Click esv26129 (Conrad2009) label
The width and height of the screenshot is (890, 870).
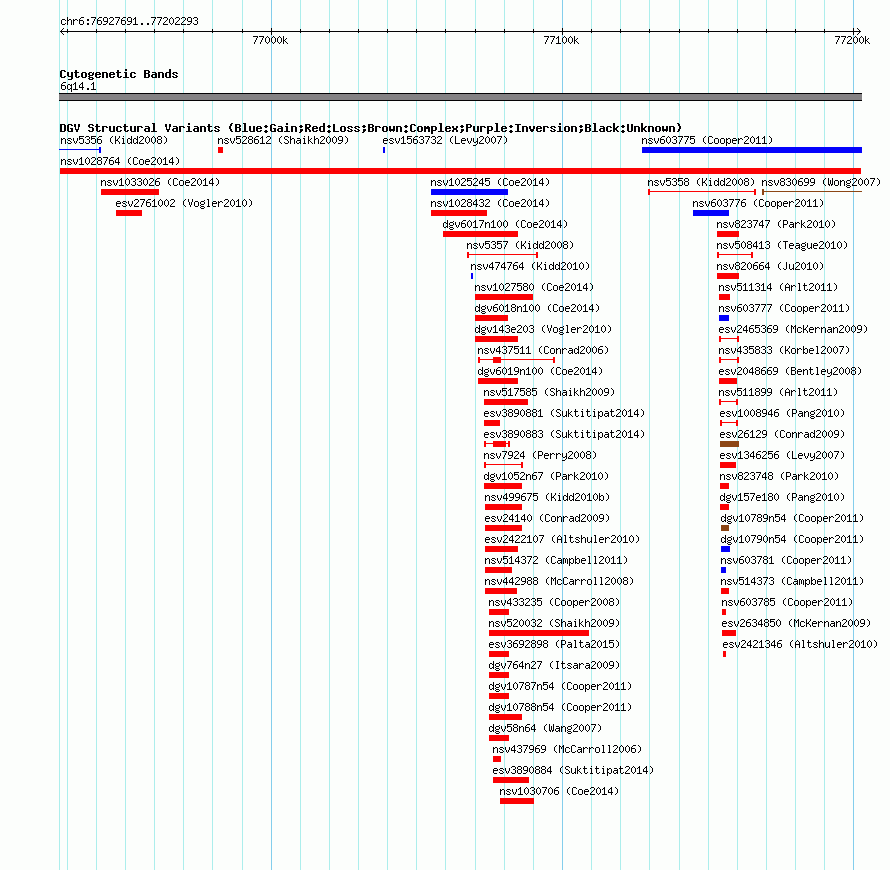782,434
